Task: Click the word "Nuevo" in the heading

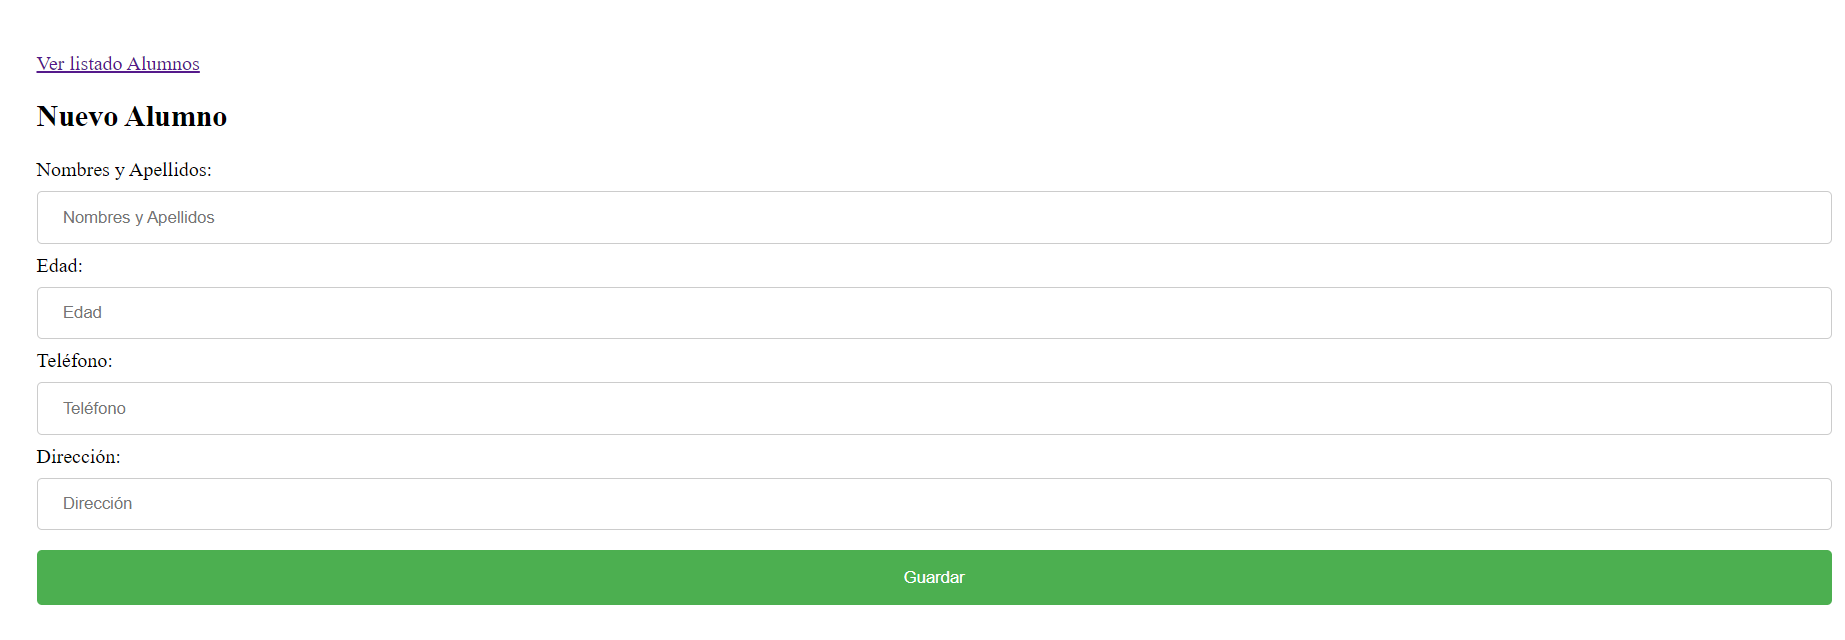Action: pos(78,117)
